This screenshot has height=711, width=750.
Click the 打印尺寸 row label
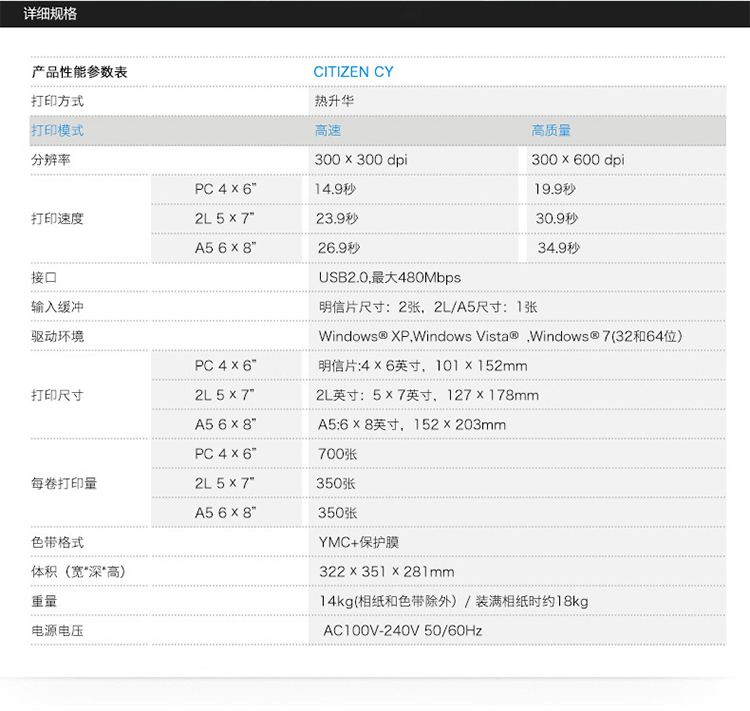(57, 395)
